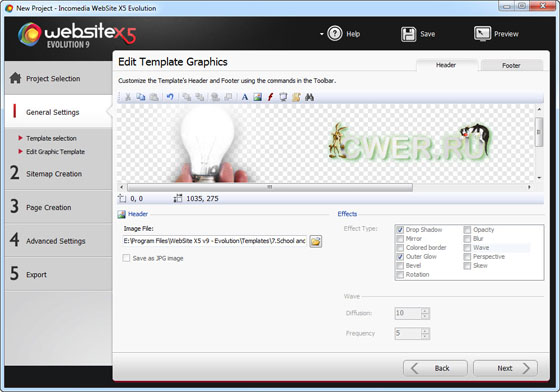Go to step 3 Page Creation
560x392 pixels.
58,207
